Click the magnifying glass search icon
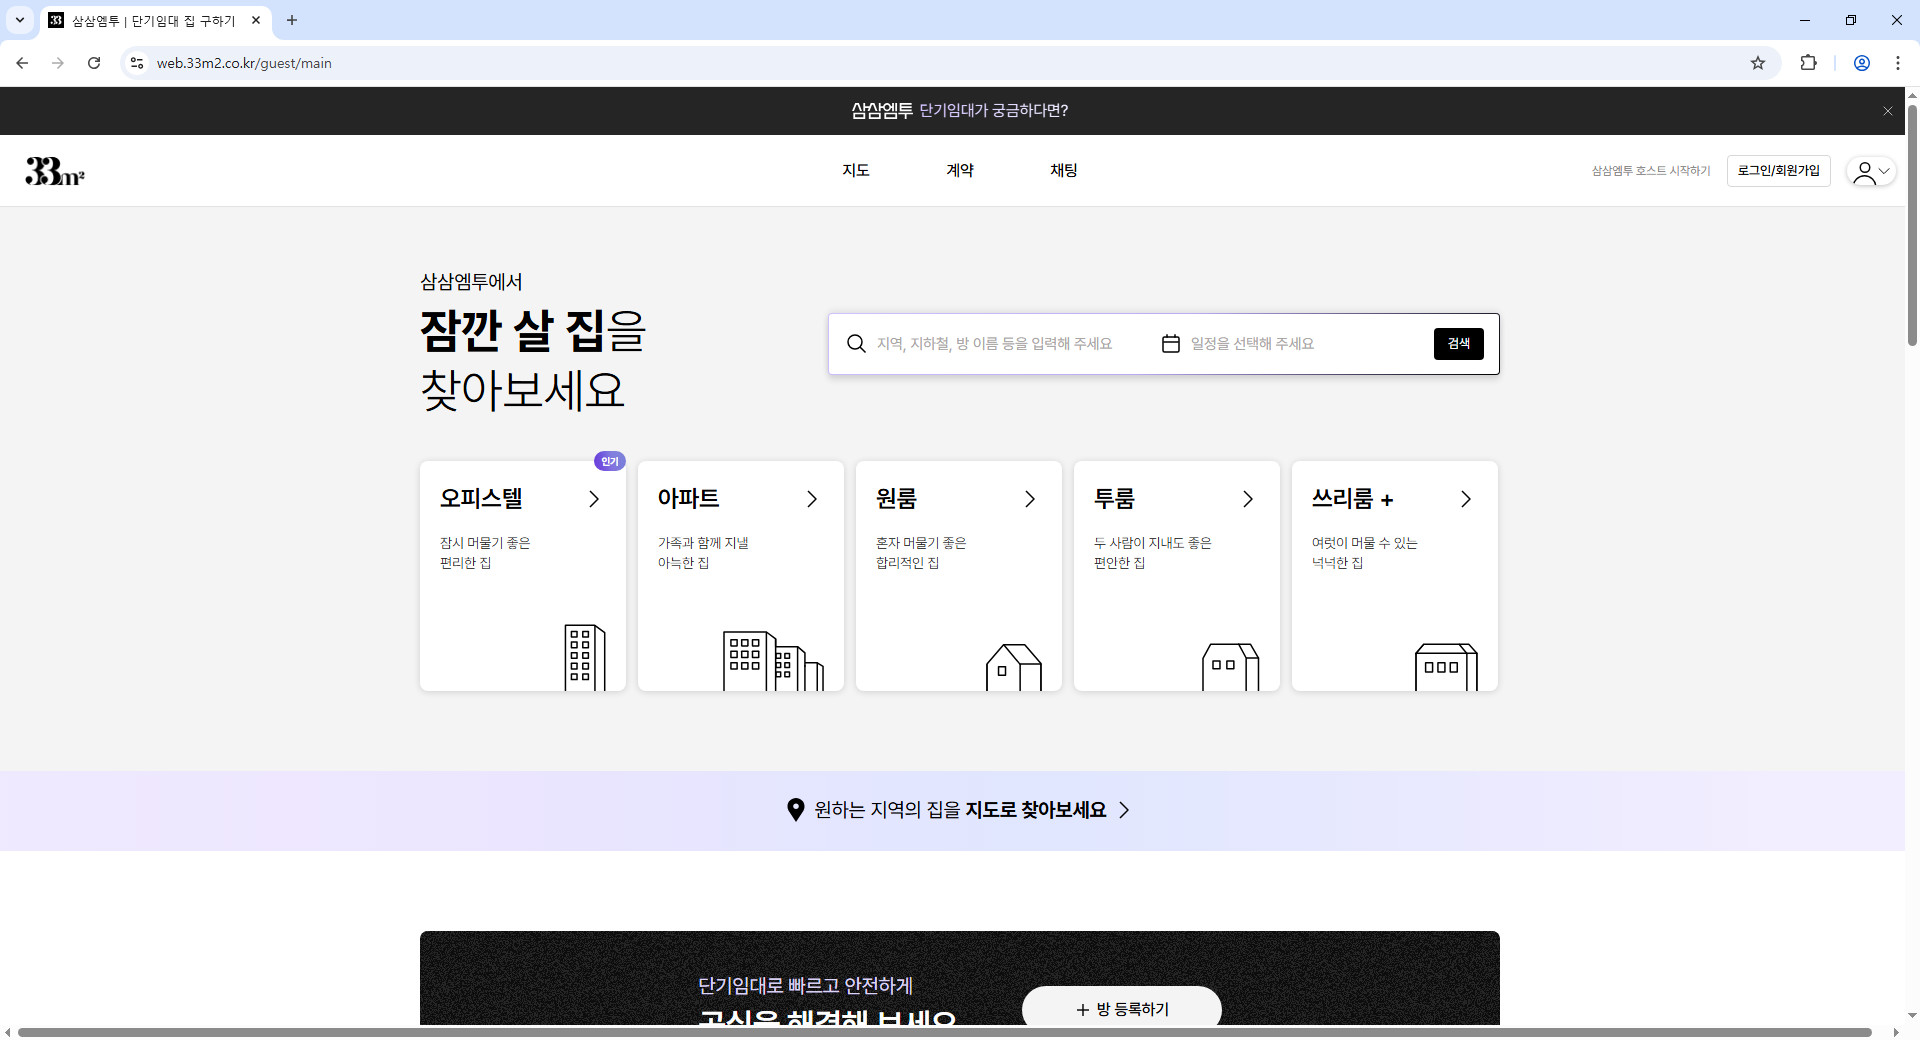The height and width of the screenshot is (1040, 1920). (x=856, y=343)
